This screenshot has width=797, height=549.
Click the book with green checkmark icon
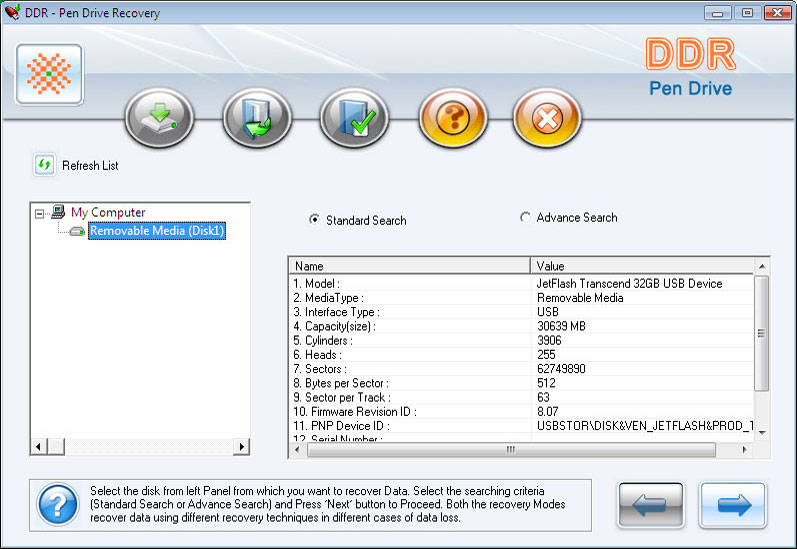click(x=354, y=118)
